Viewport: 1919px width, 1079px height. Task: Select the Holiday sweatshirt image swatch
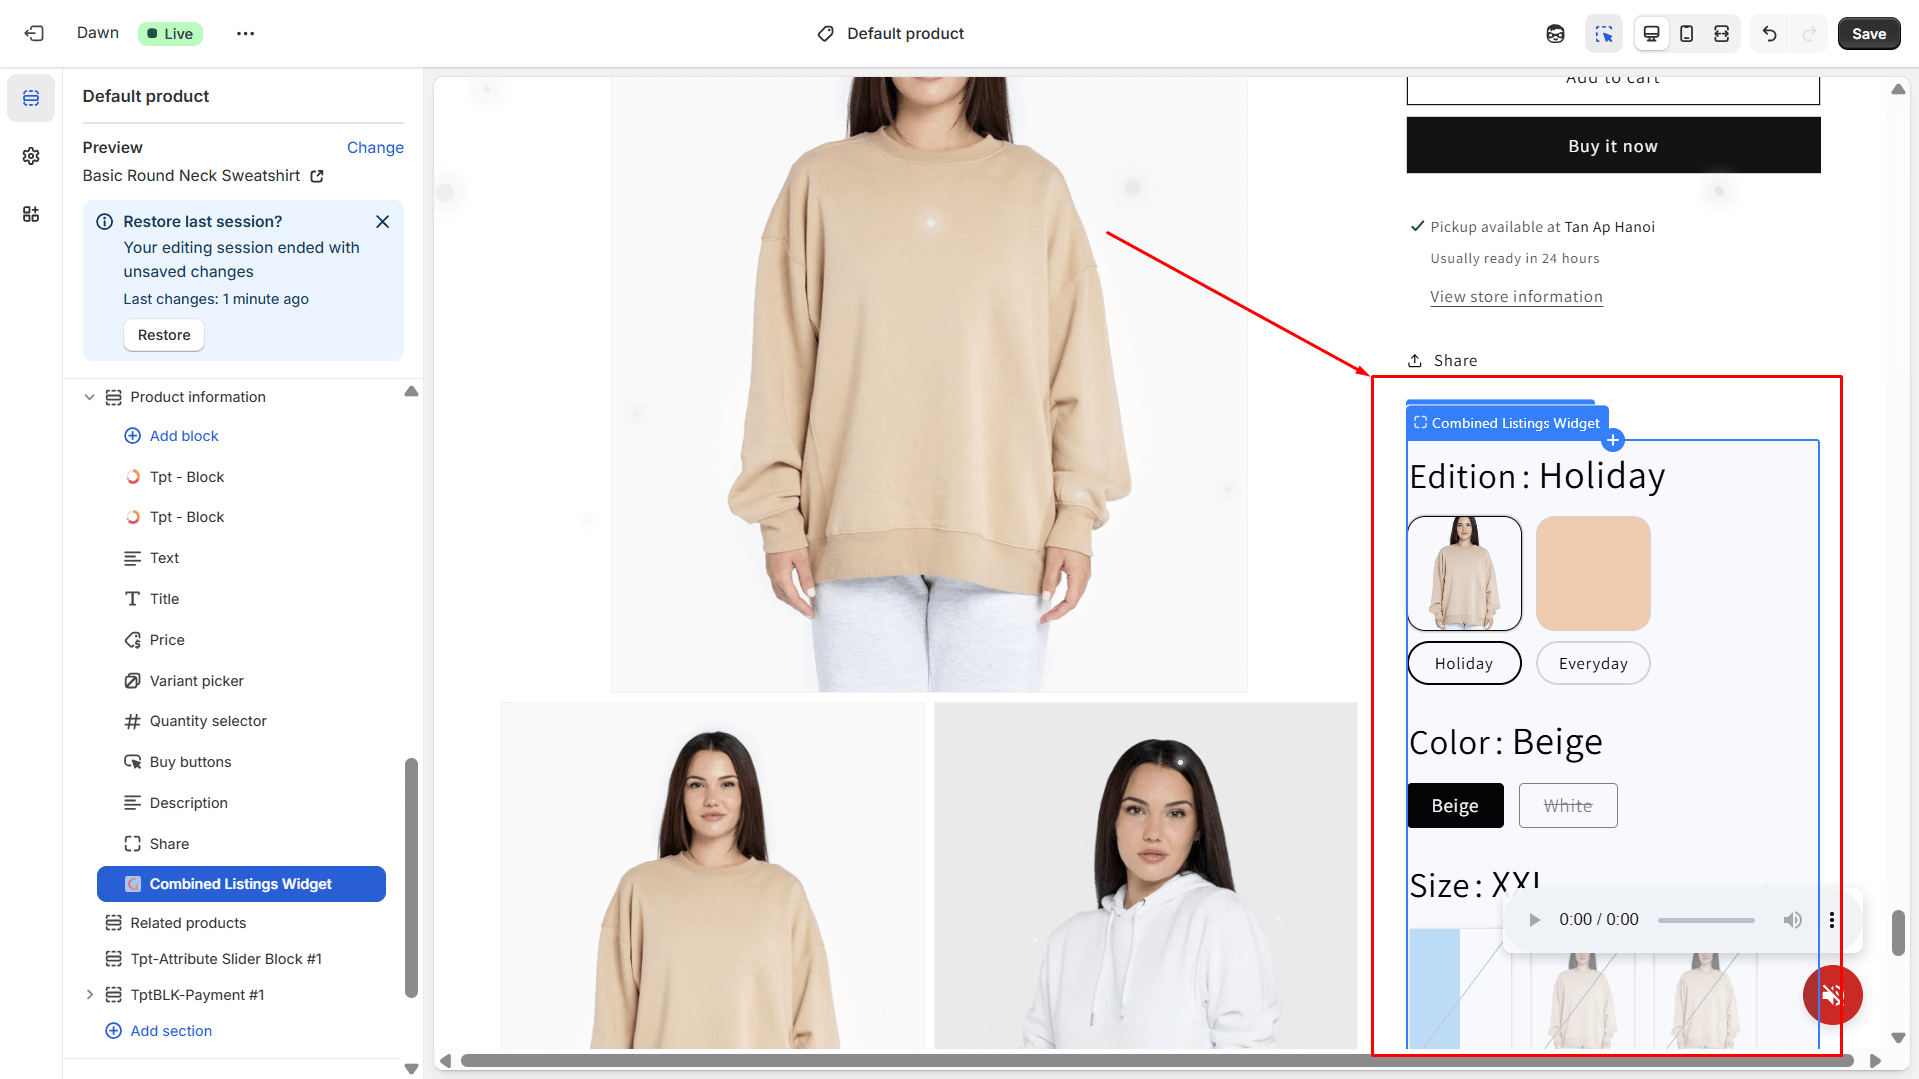(x=1464, y=573)
